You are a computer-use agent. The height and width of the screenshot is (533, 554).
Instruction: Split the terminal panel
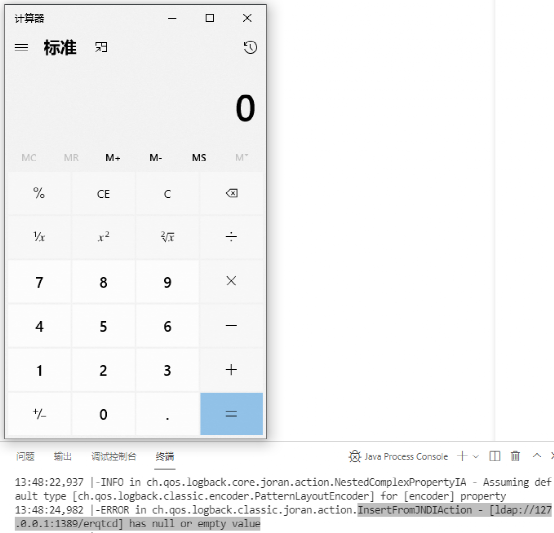[495, 456]
